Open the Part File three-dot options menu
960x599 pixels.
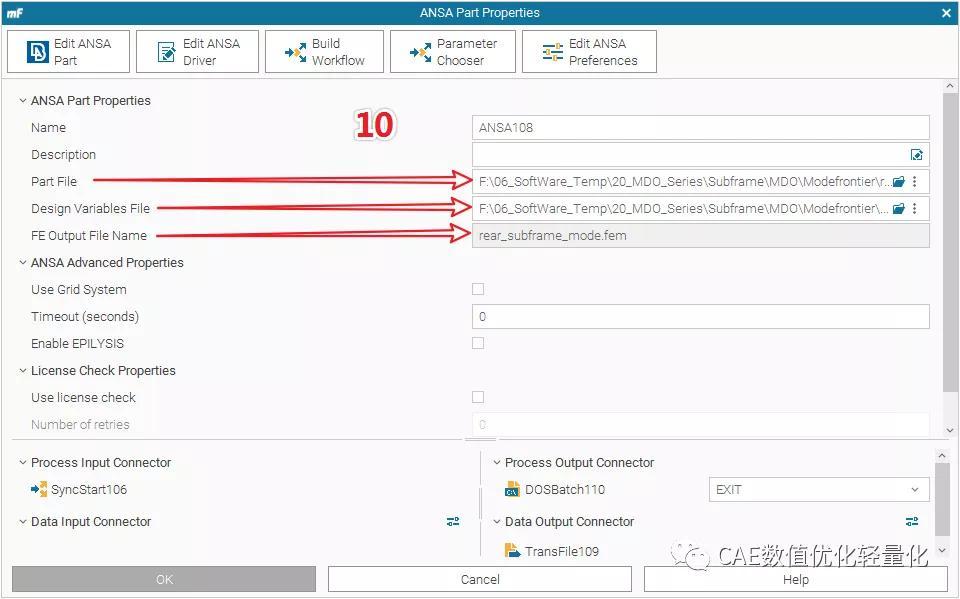(915, 182)
